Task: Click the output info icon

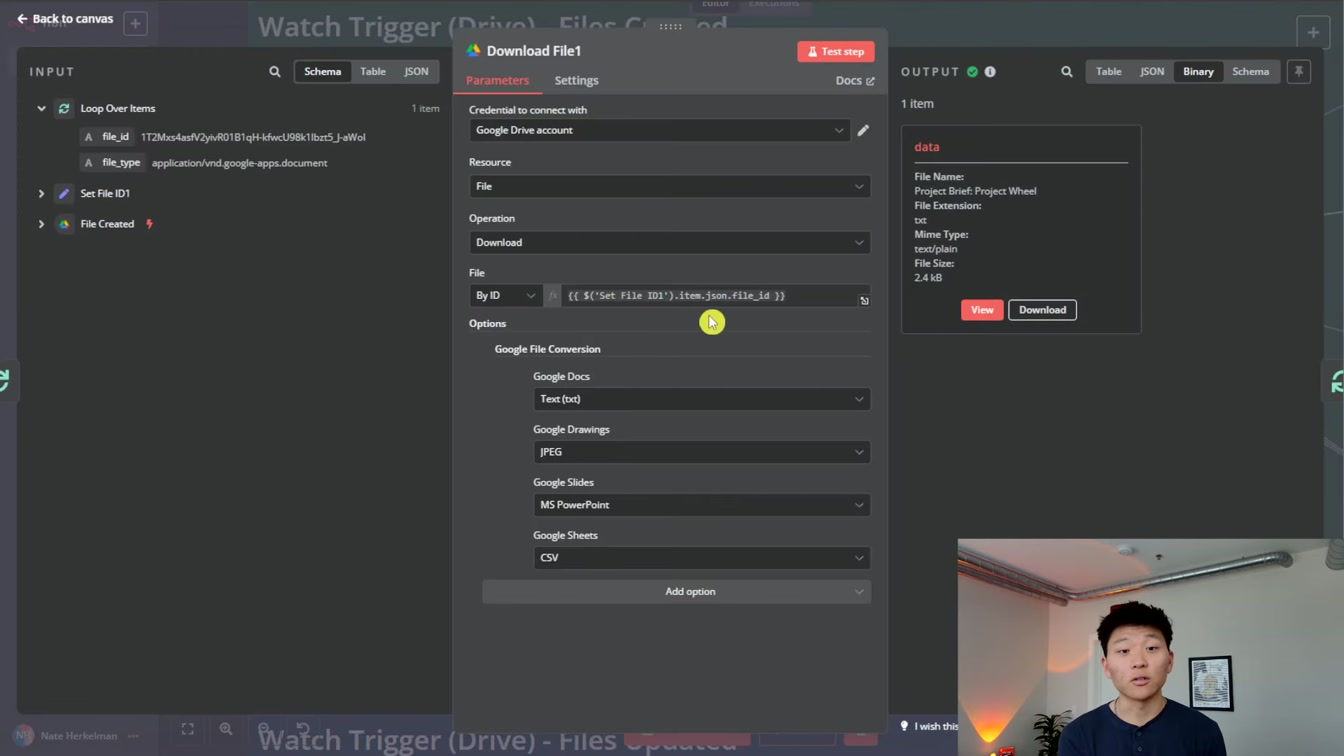Action: (990, 72)
